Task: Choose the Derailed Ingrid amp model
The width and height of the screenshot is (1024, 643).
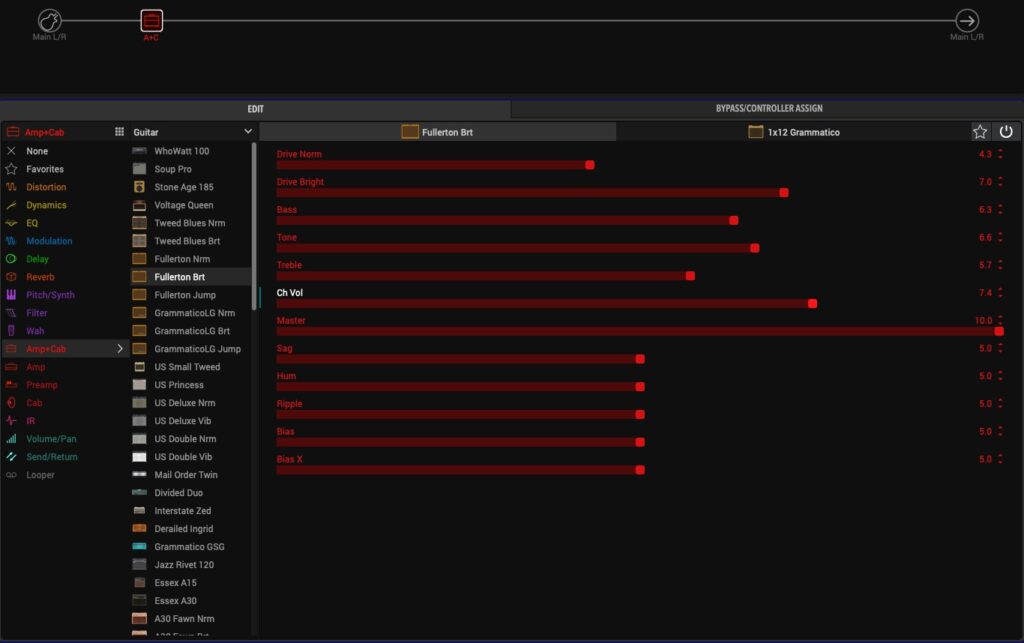Action: point(183,529)
